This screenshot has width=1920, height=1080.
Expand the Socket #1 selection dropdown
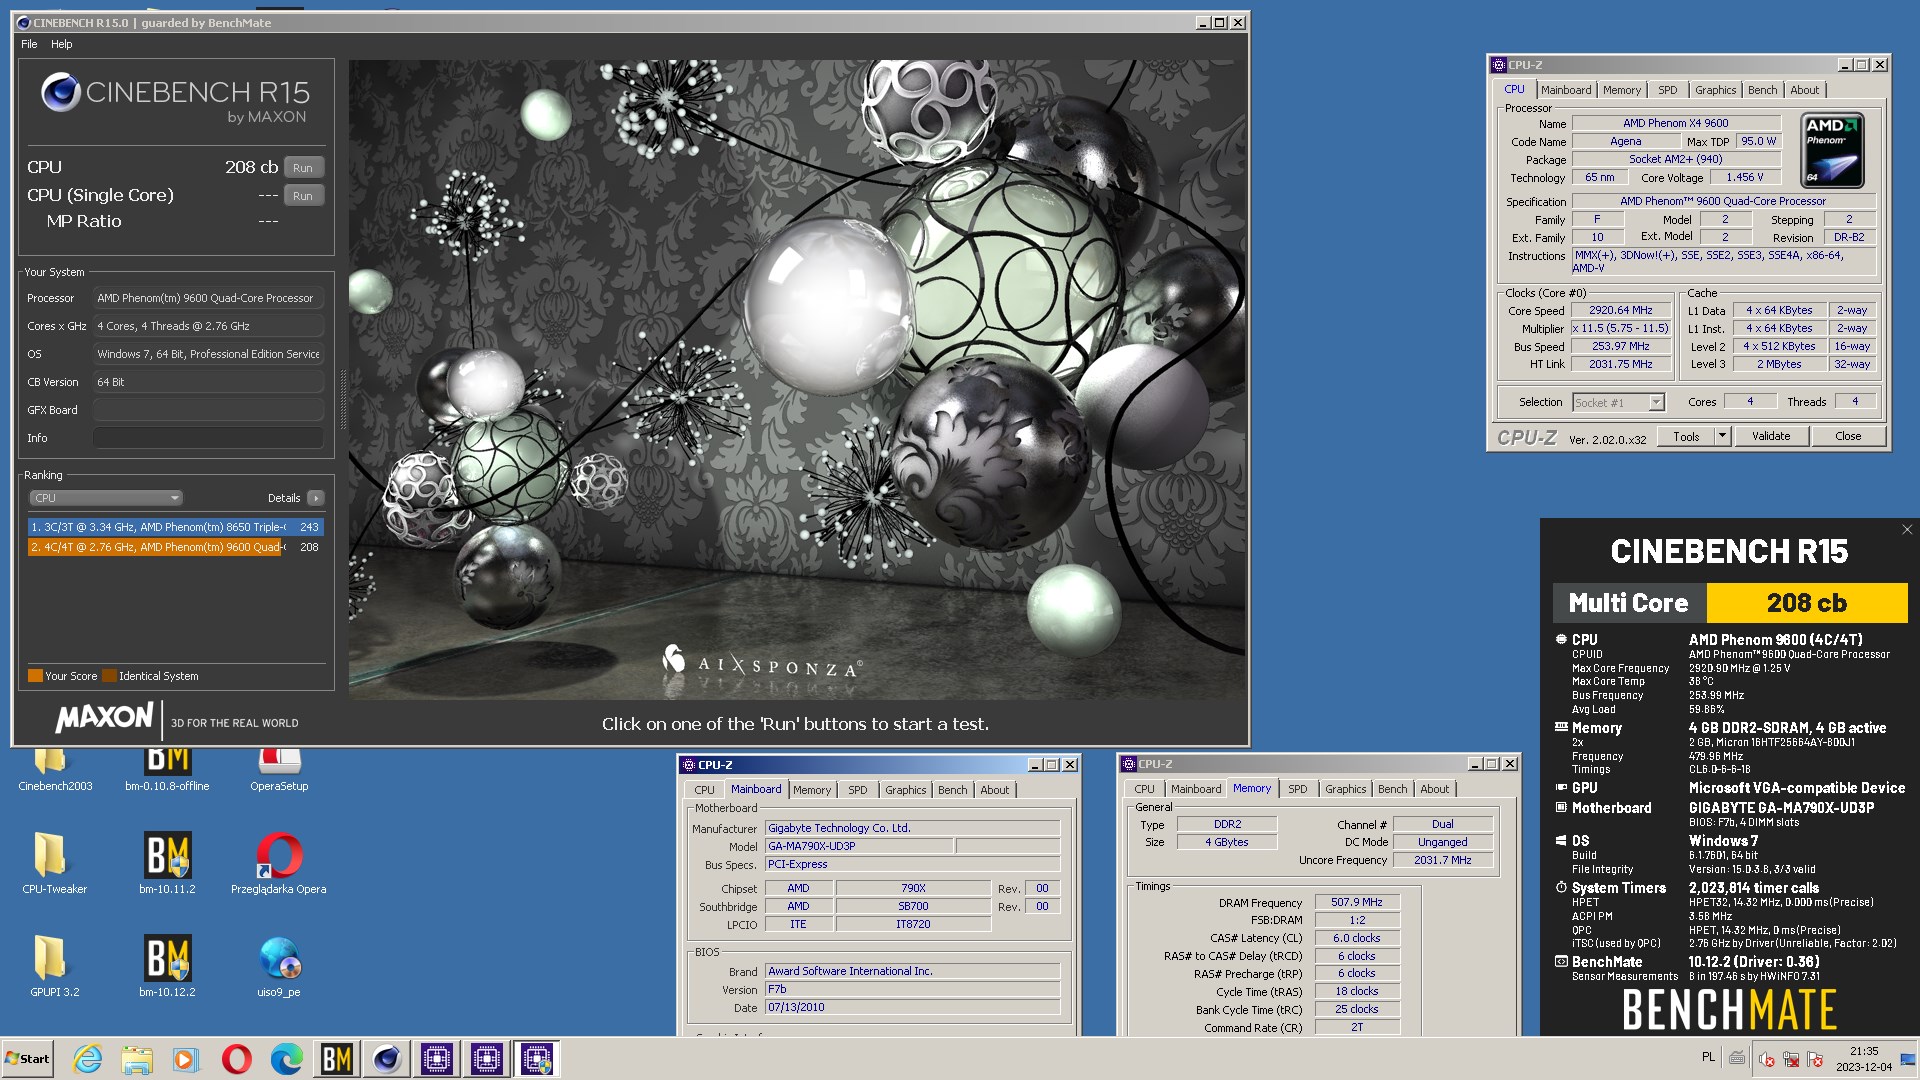tap(1656, 402)
